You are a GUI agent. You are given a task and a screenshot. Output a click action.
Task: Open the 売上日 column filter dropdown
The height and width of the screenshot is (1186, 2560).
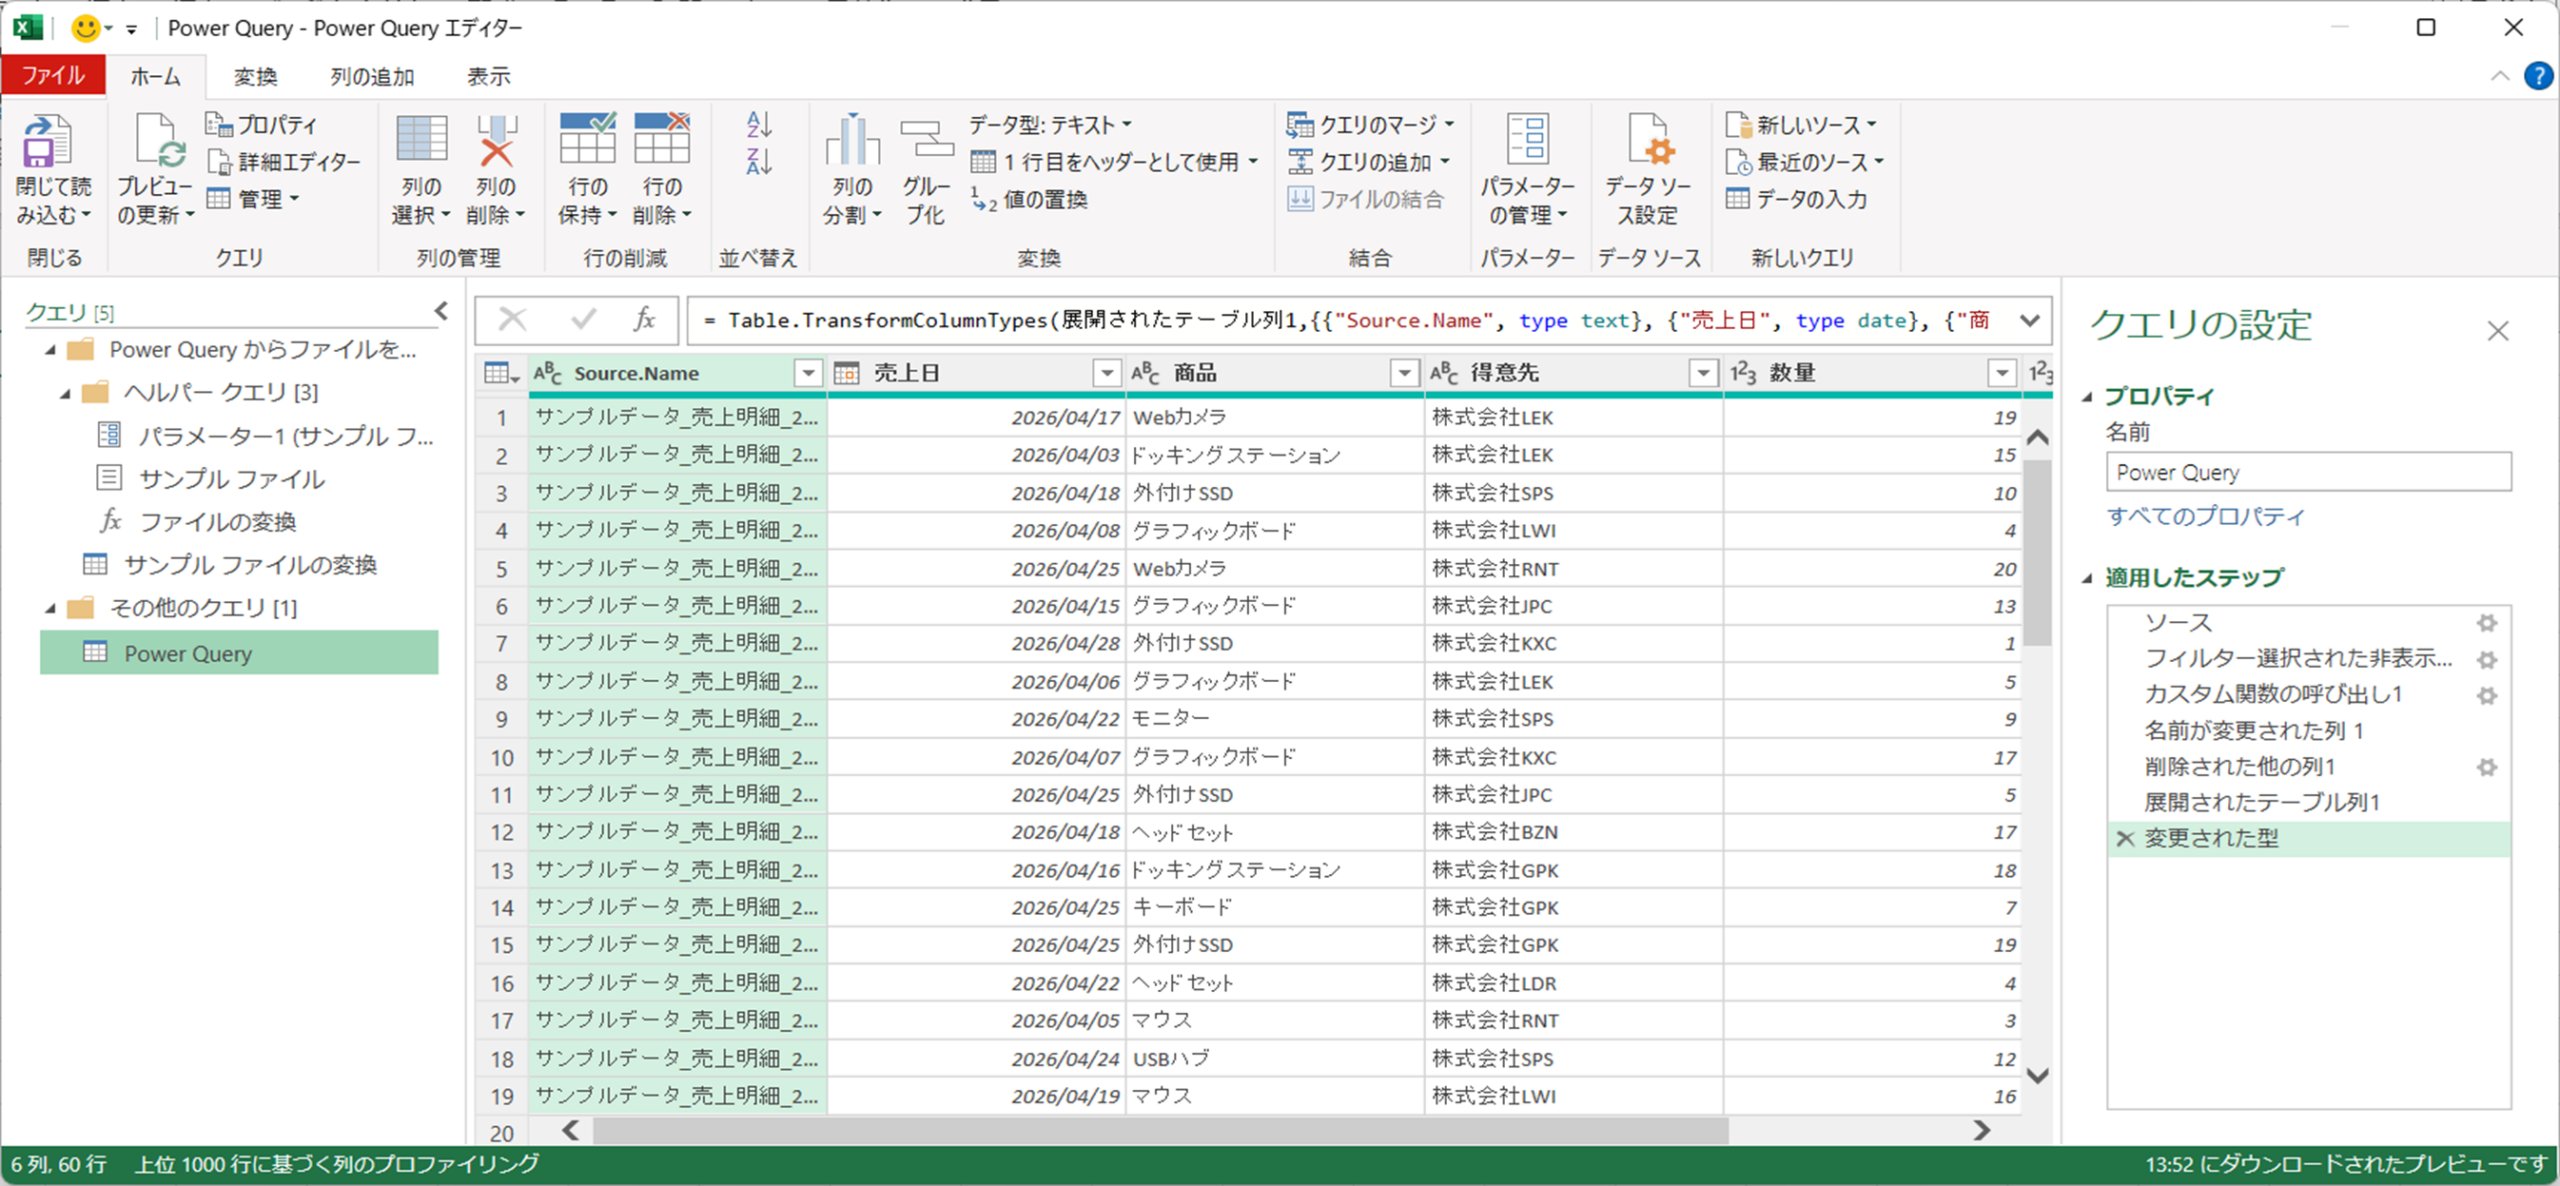pyautogui.click(x=1106, y=373)
